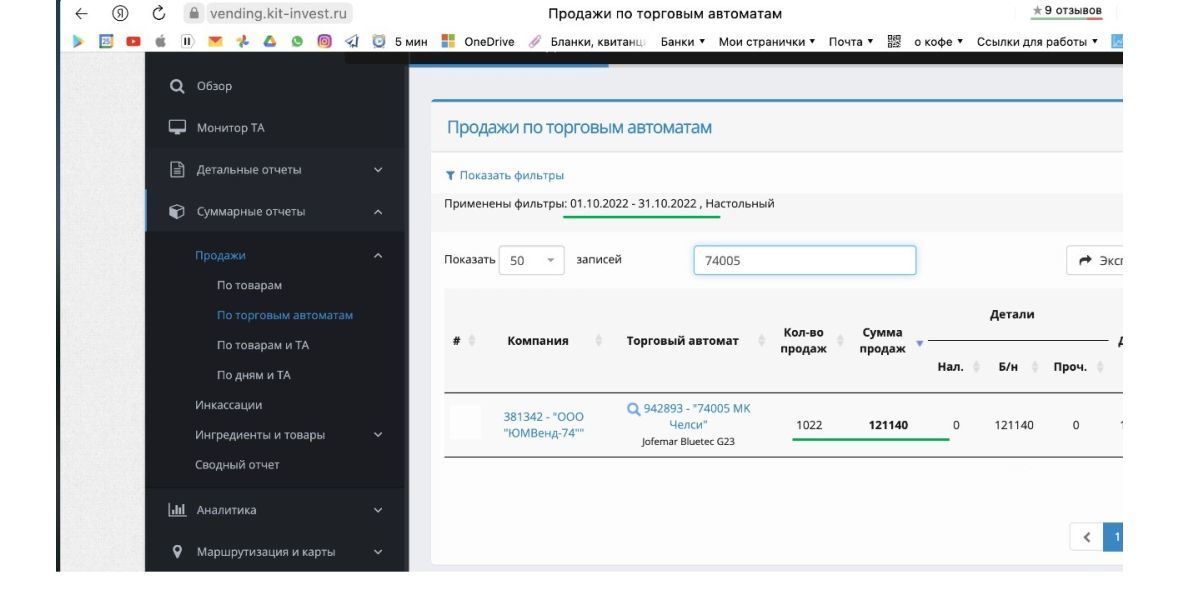Open the OneDrive bookmark
1179x600 pixels.
pos(478,41)
